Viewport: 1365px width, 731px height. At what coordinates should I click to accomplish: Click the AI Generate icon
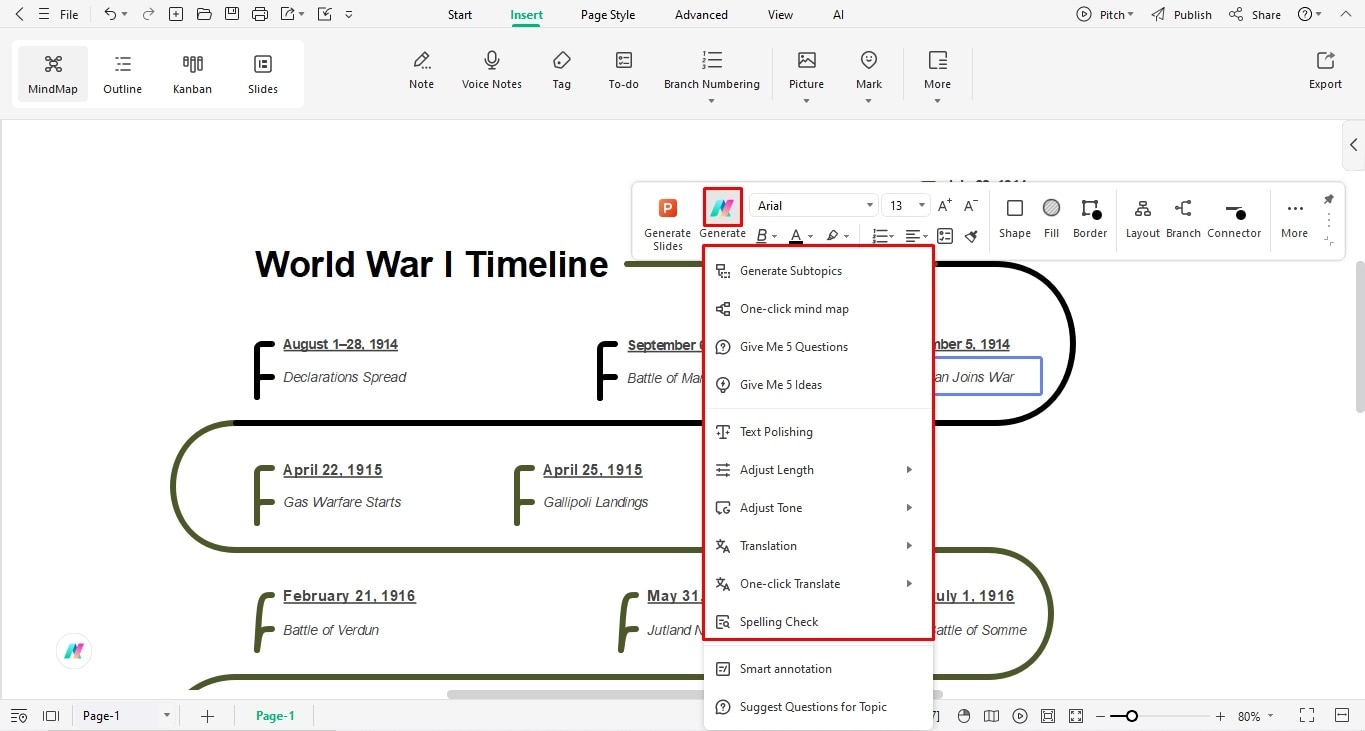coord(722,208)
